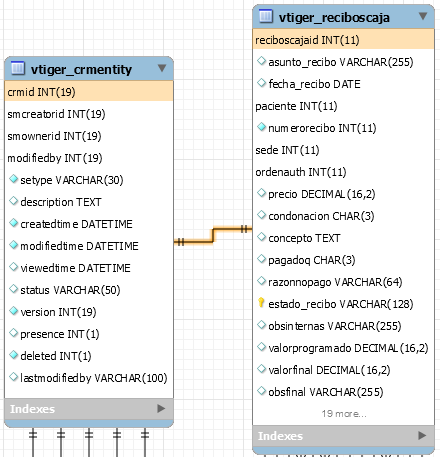
Task: Collapse the vtiger_reciboscaja table columns
Action: 423,16
